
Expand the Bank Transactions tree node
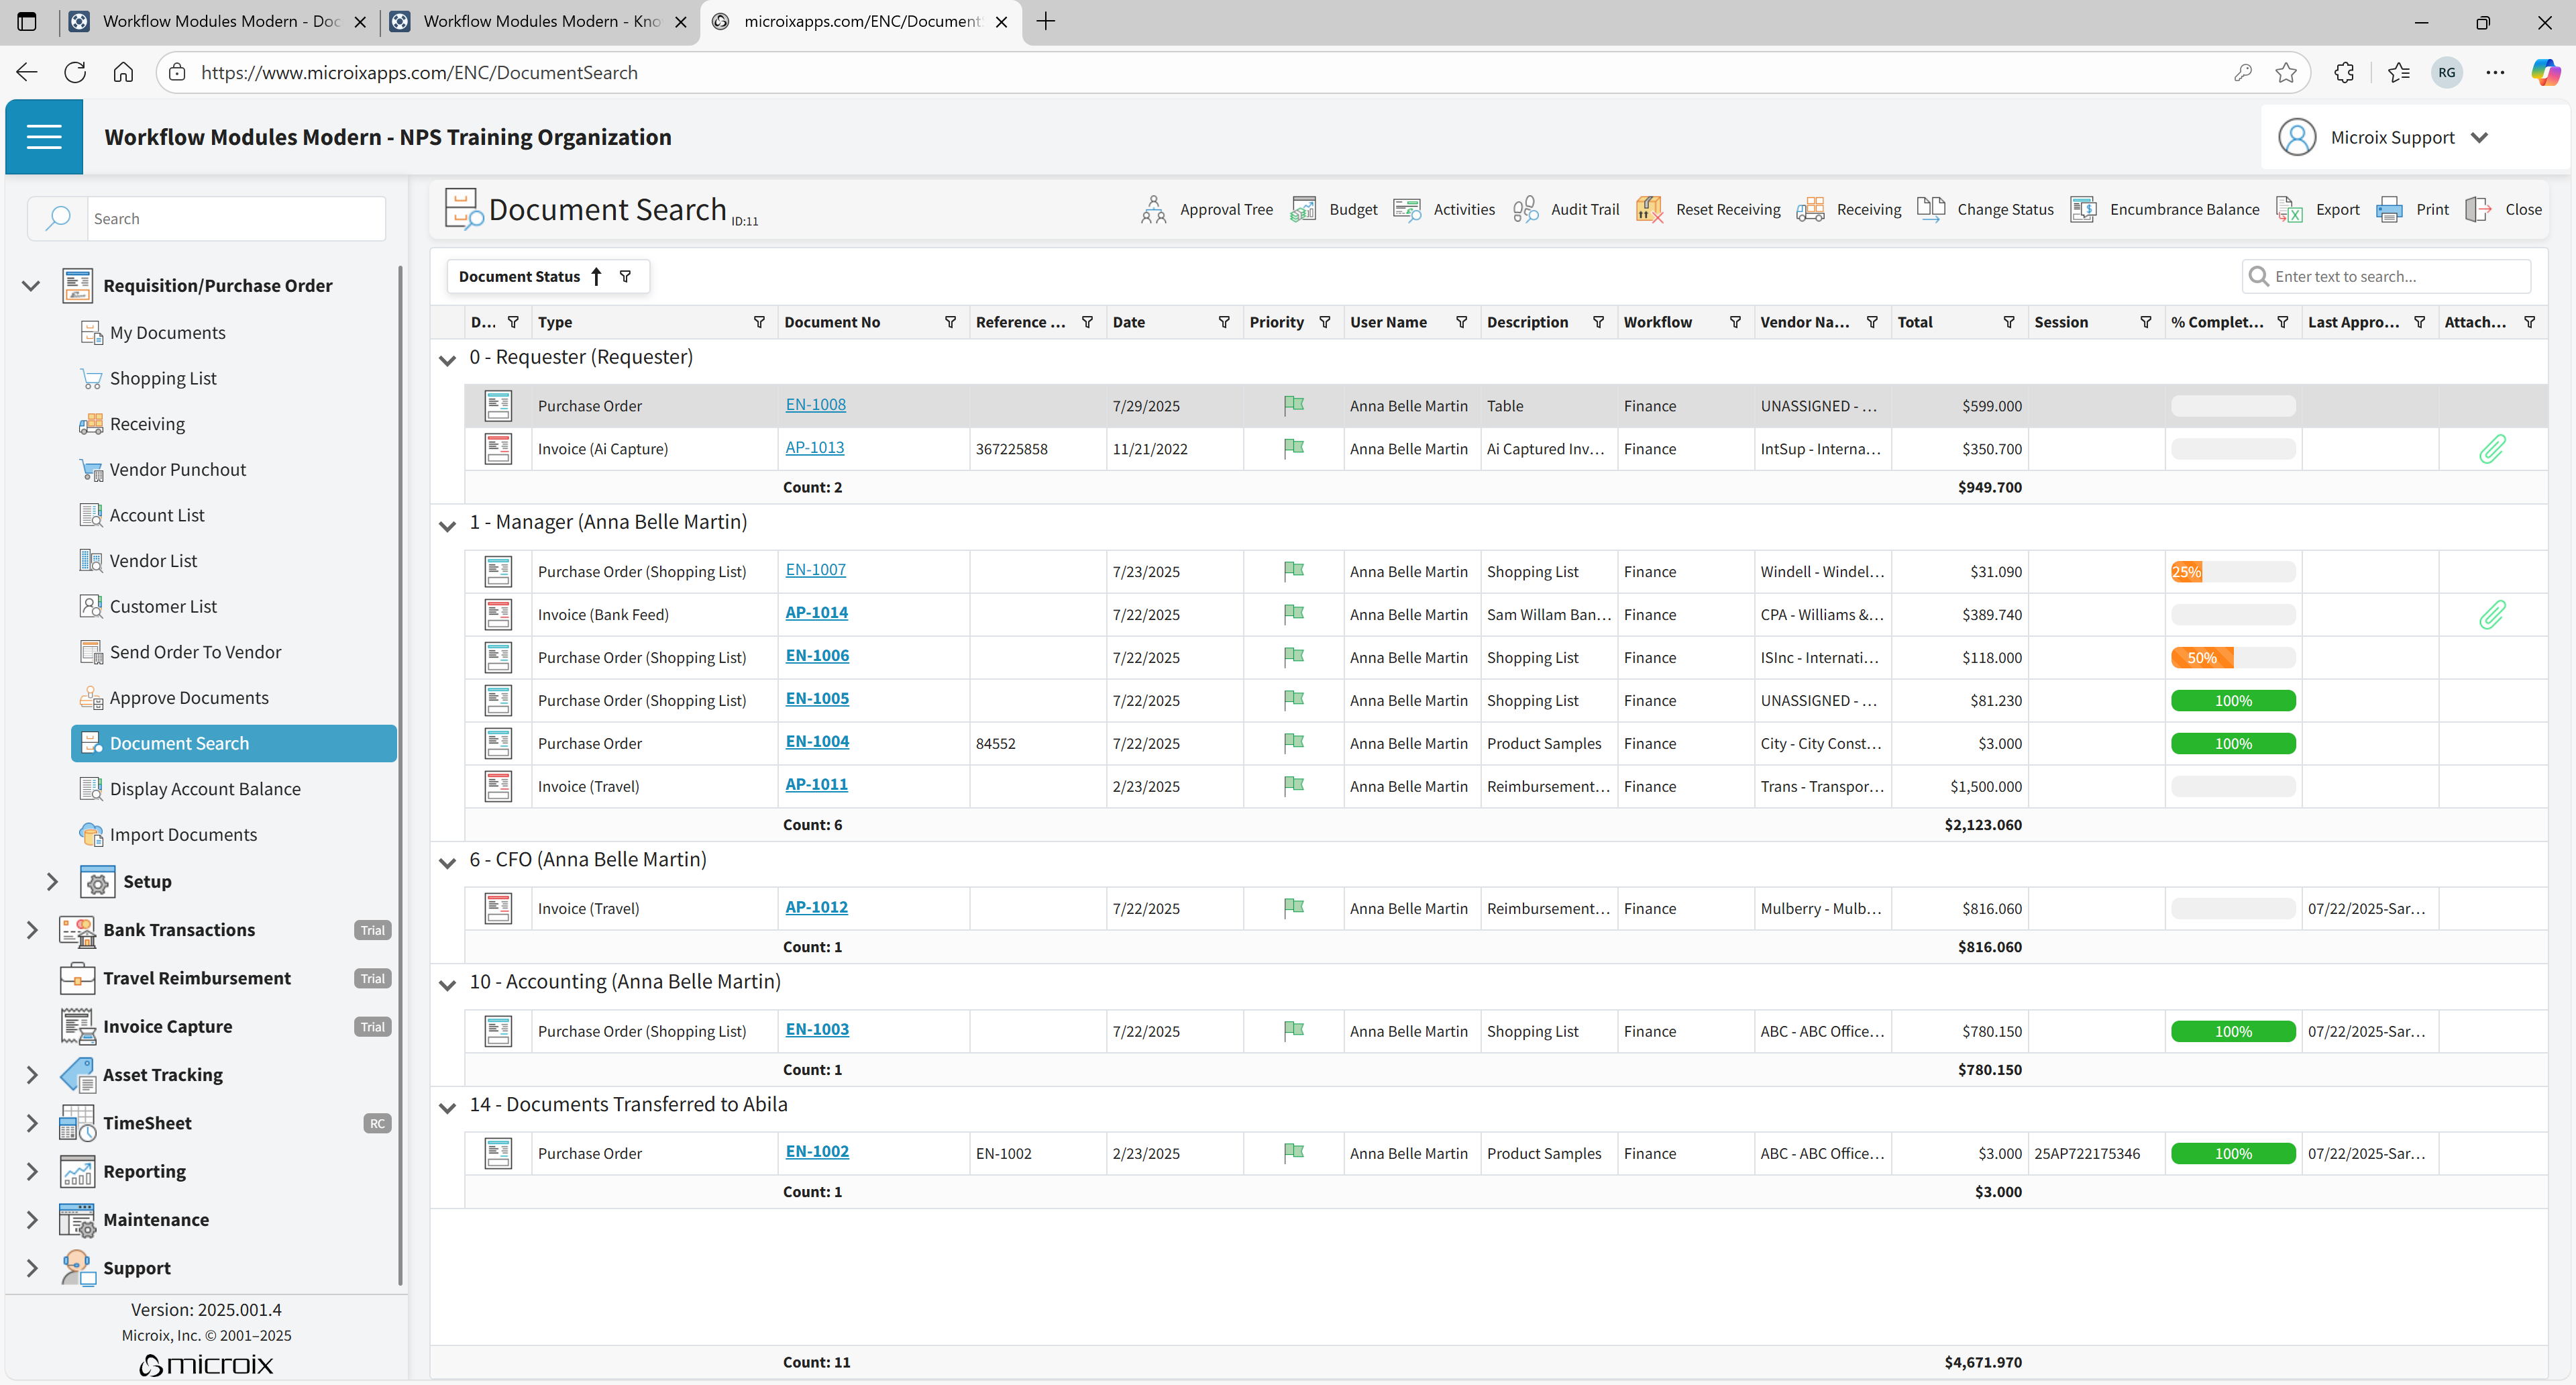coord(32,930)
